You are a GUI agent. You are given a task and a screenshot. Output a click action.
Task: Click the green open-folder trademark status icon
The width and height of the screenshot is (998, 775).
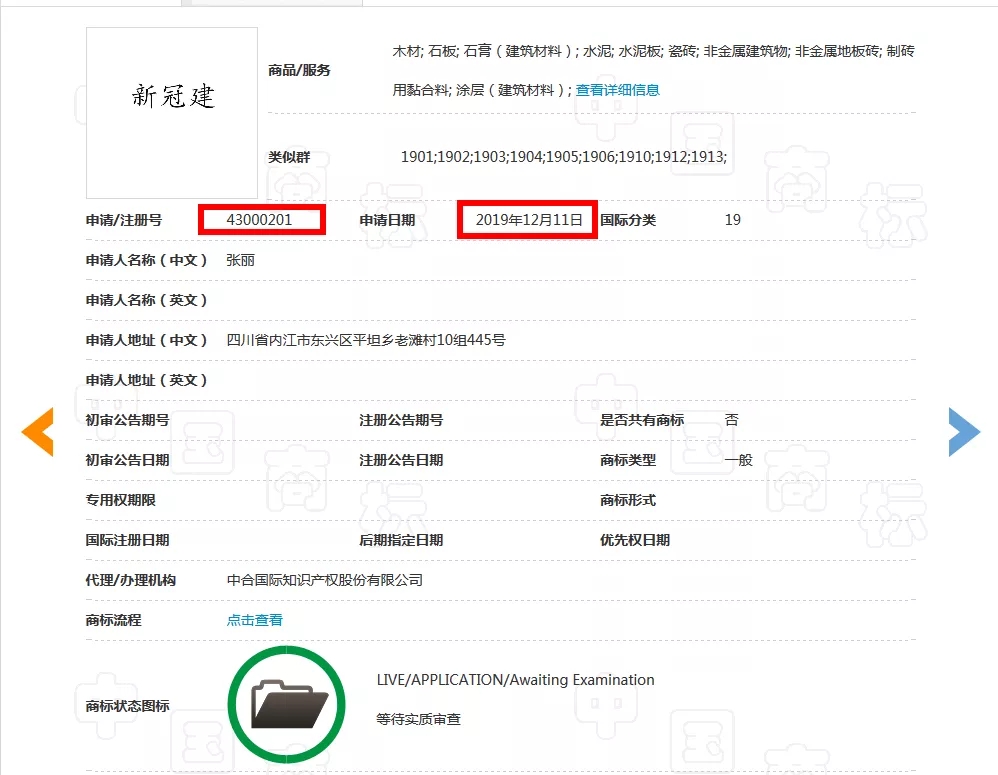click(x=286, y=703)
